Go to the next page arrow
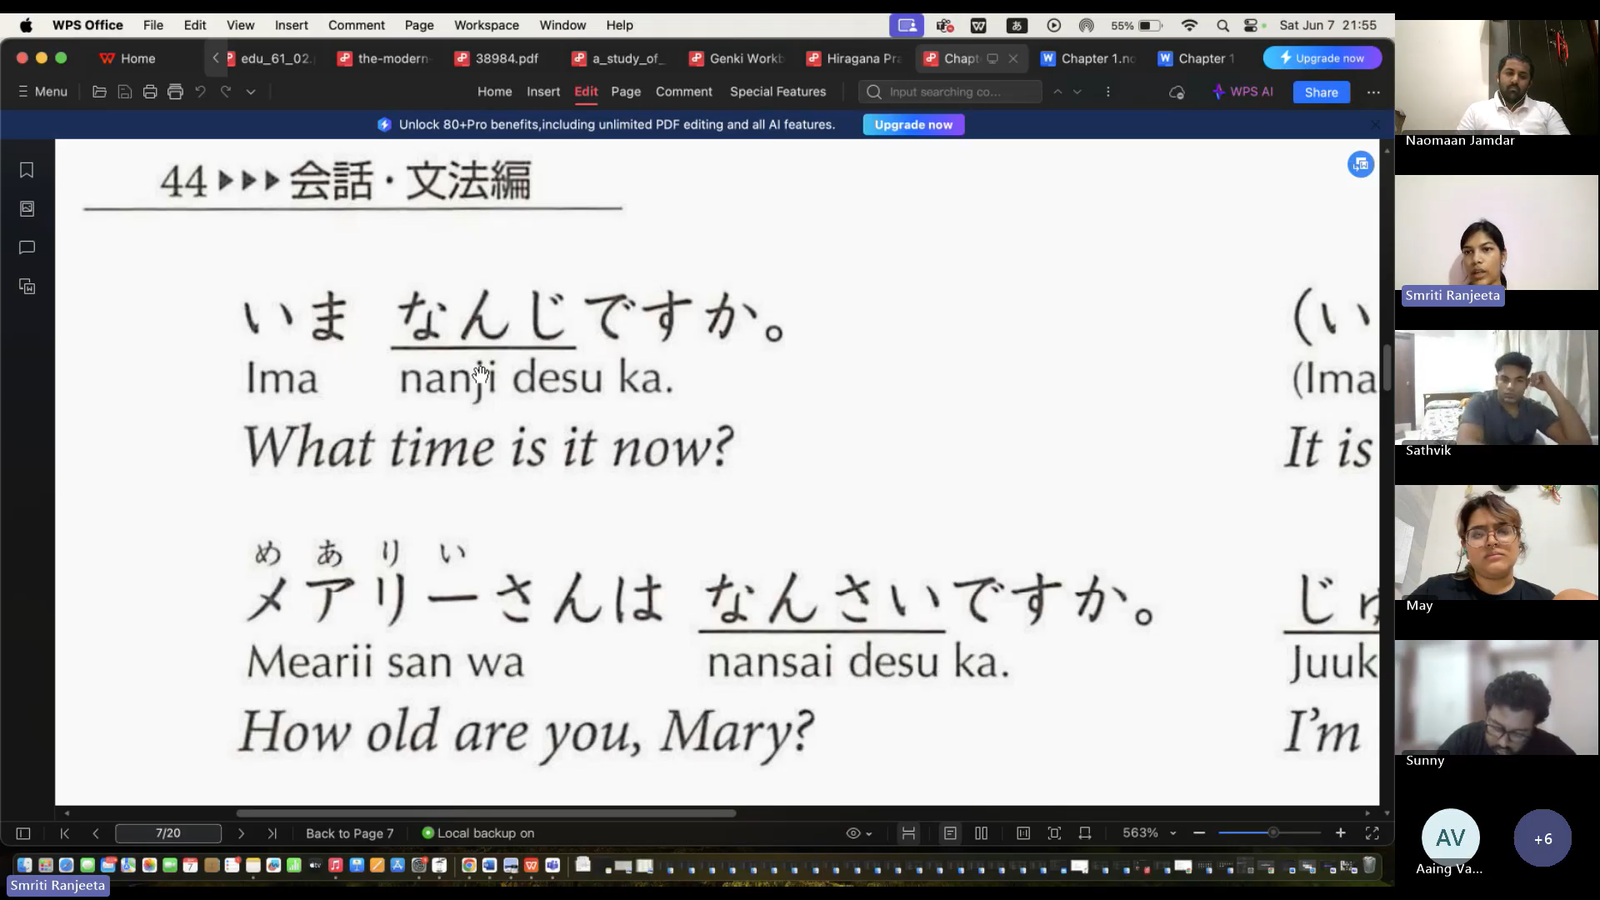Screen dimensions: 1600x900 [x=241, y=833]
